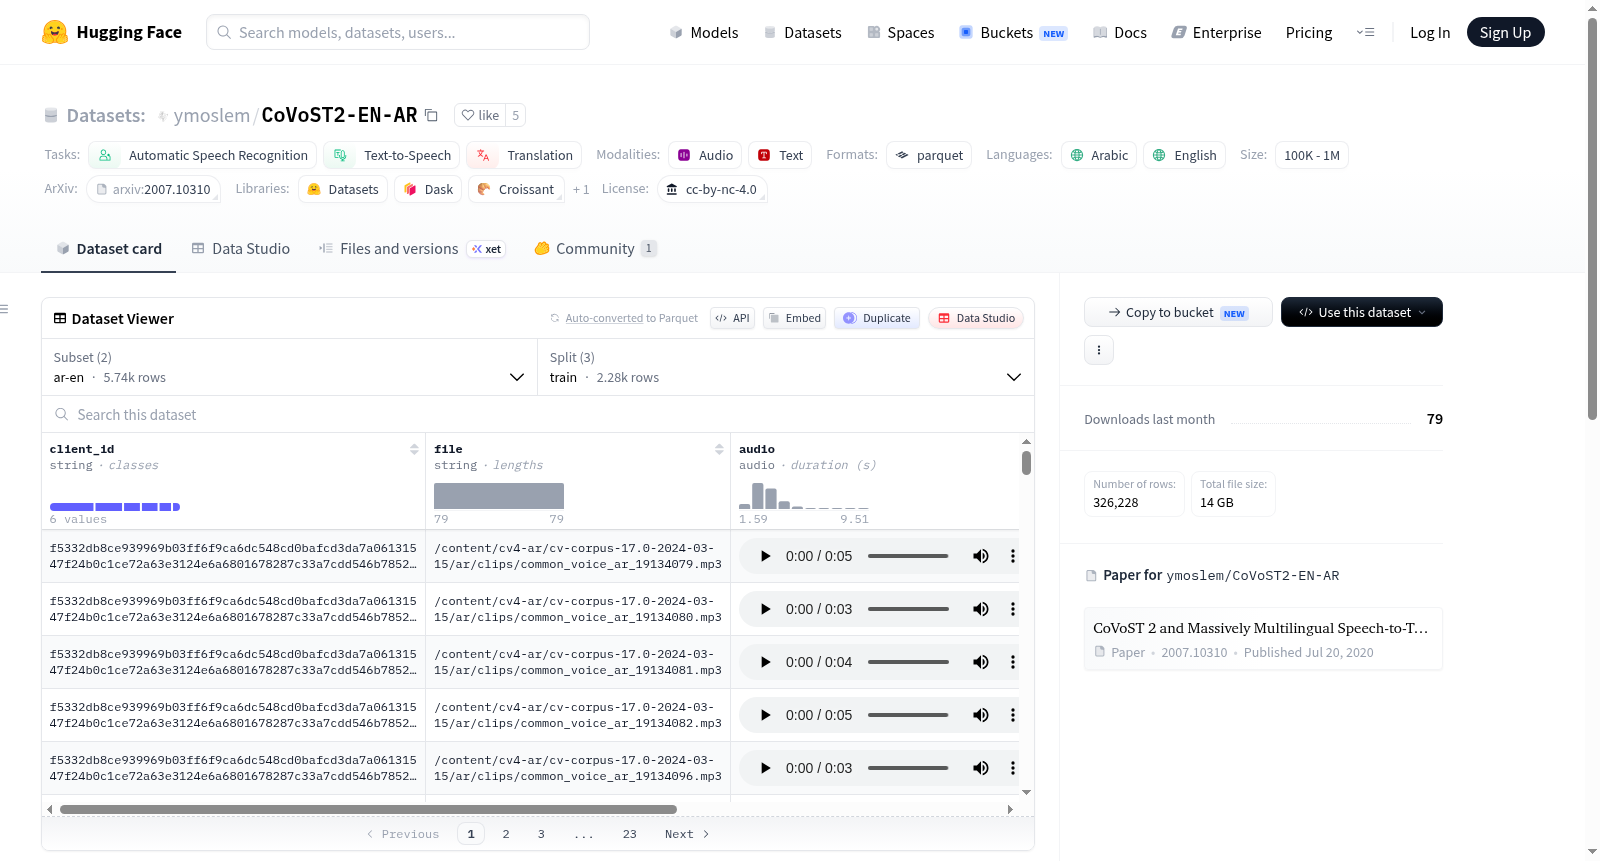Open the Use this dataset dropdown

tap(1361, 312)
